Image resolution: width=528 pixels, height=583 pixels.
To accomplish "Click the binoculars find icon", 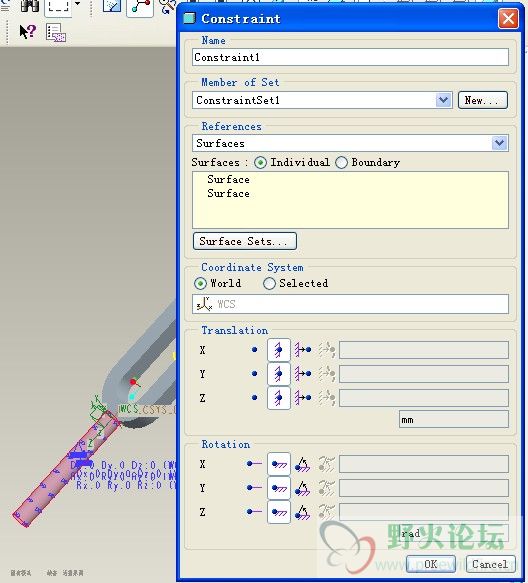I will 30,5.
